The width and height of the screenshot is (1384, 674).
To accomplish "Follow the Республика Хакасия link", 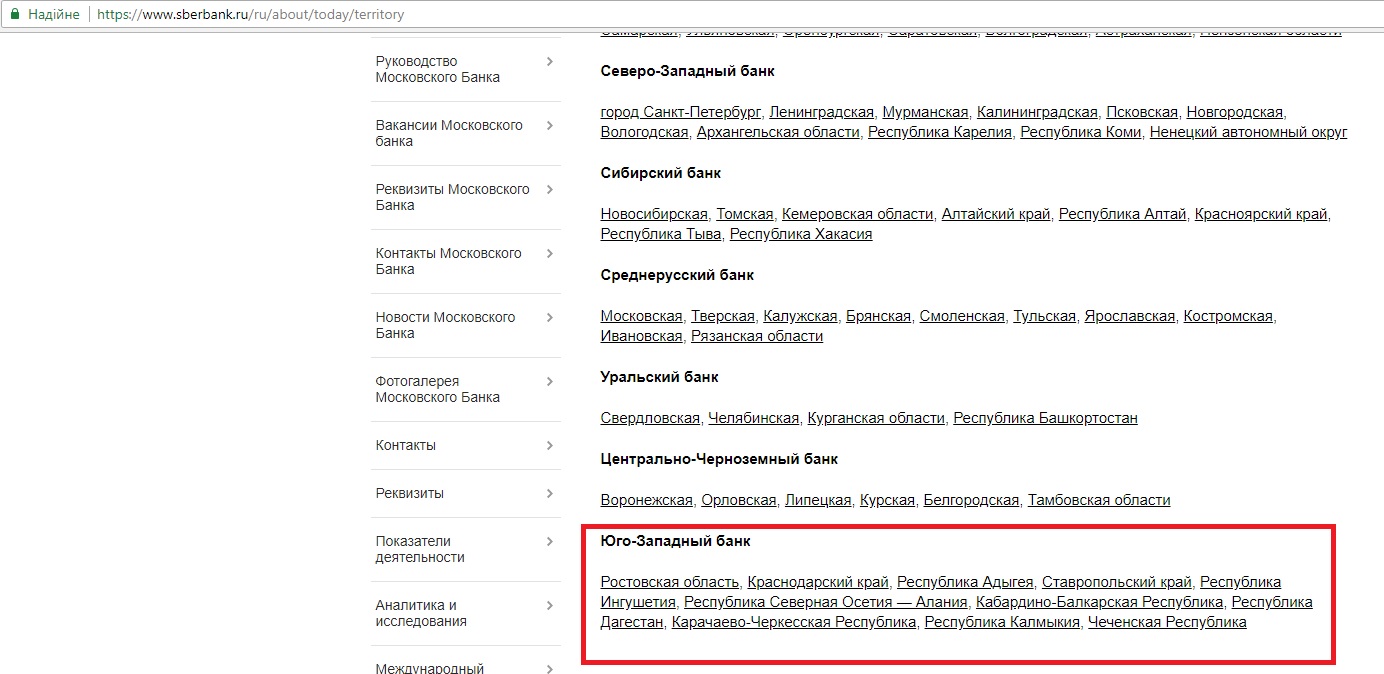I will (801, 234).
